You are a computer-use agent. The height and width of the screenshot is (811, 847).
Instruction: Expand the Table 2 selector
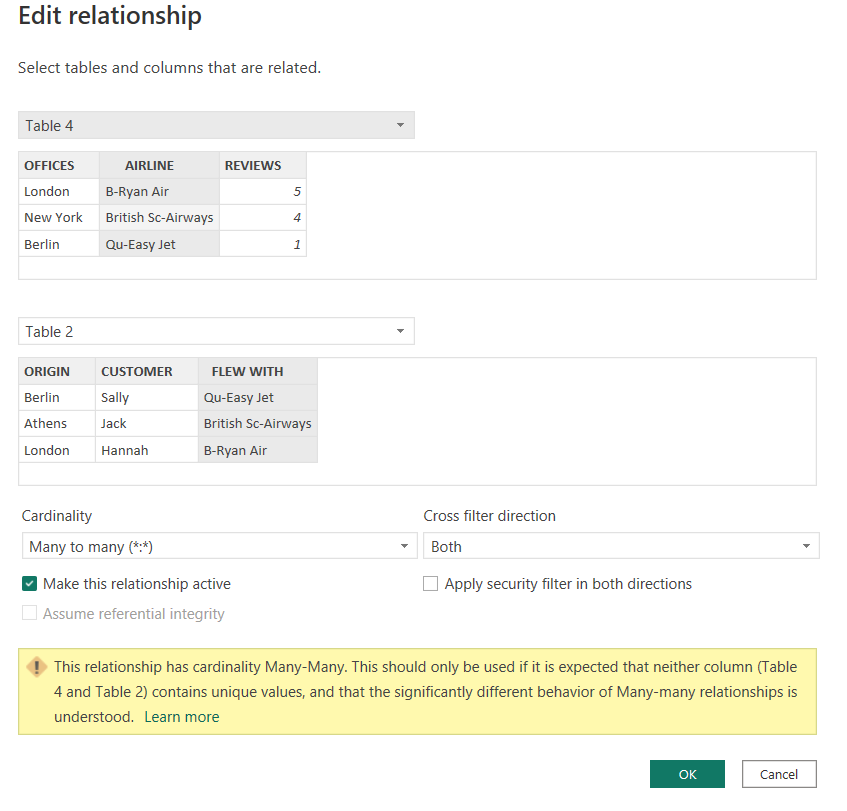(x=216, y=331)
